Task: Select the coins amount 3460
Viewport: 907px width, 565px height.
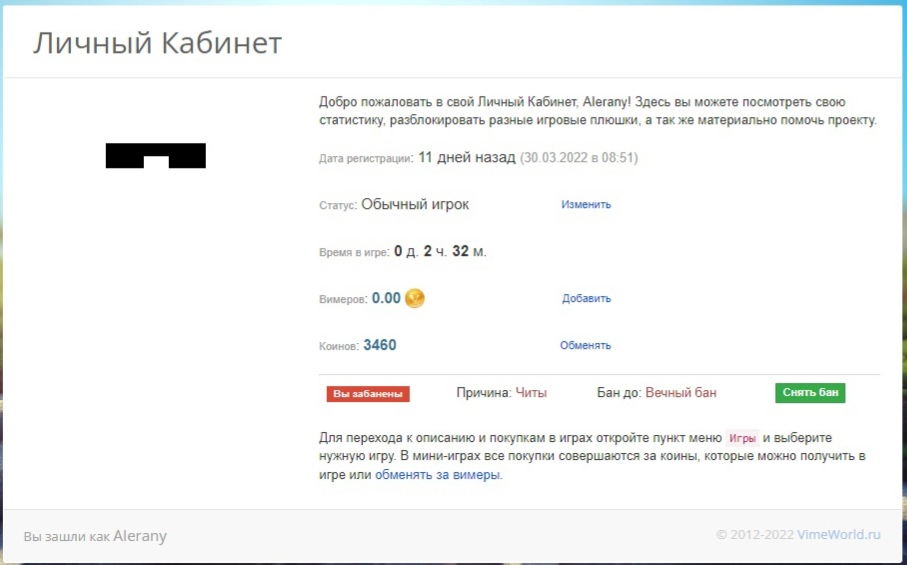Action: (380, 345)
